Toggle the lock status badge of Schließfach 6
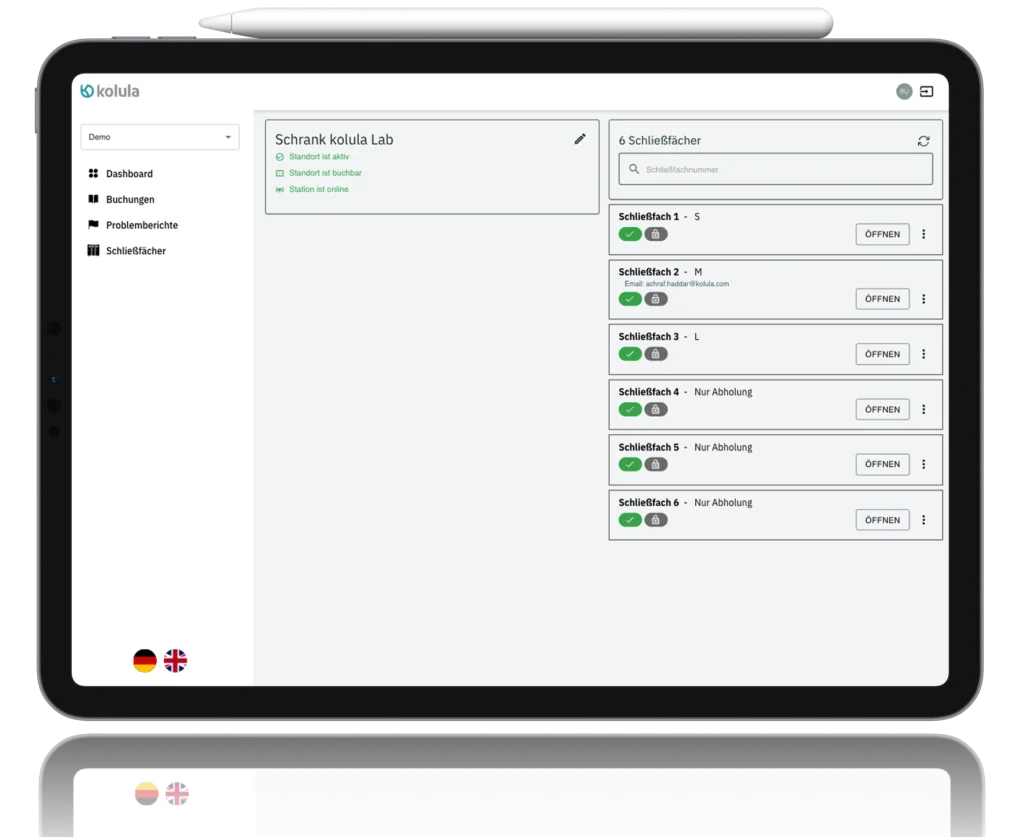1024x837 pixels. pos(655,520)
